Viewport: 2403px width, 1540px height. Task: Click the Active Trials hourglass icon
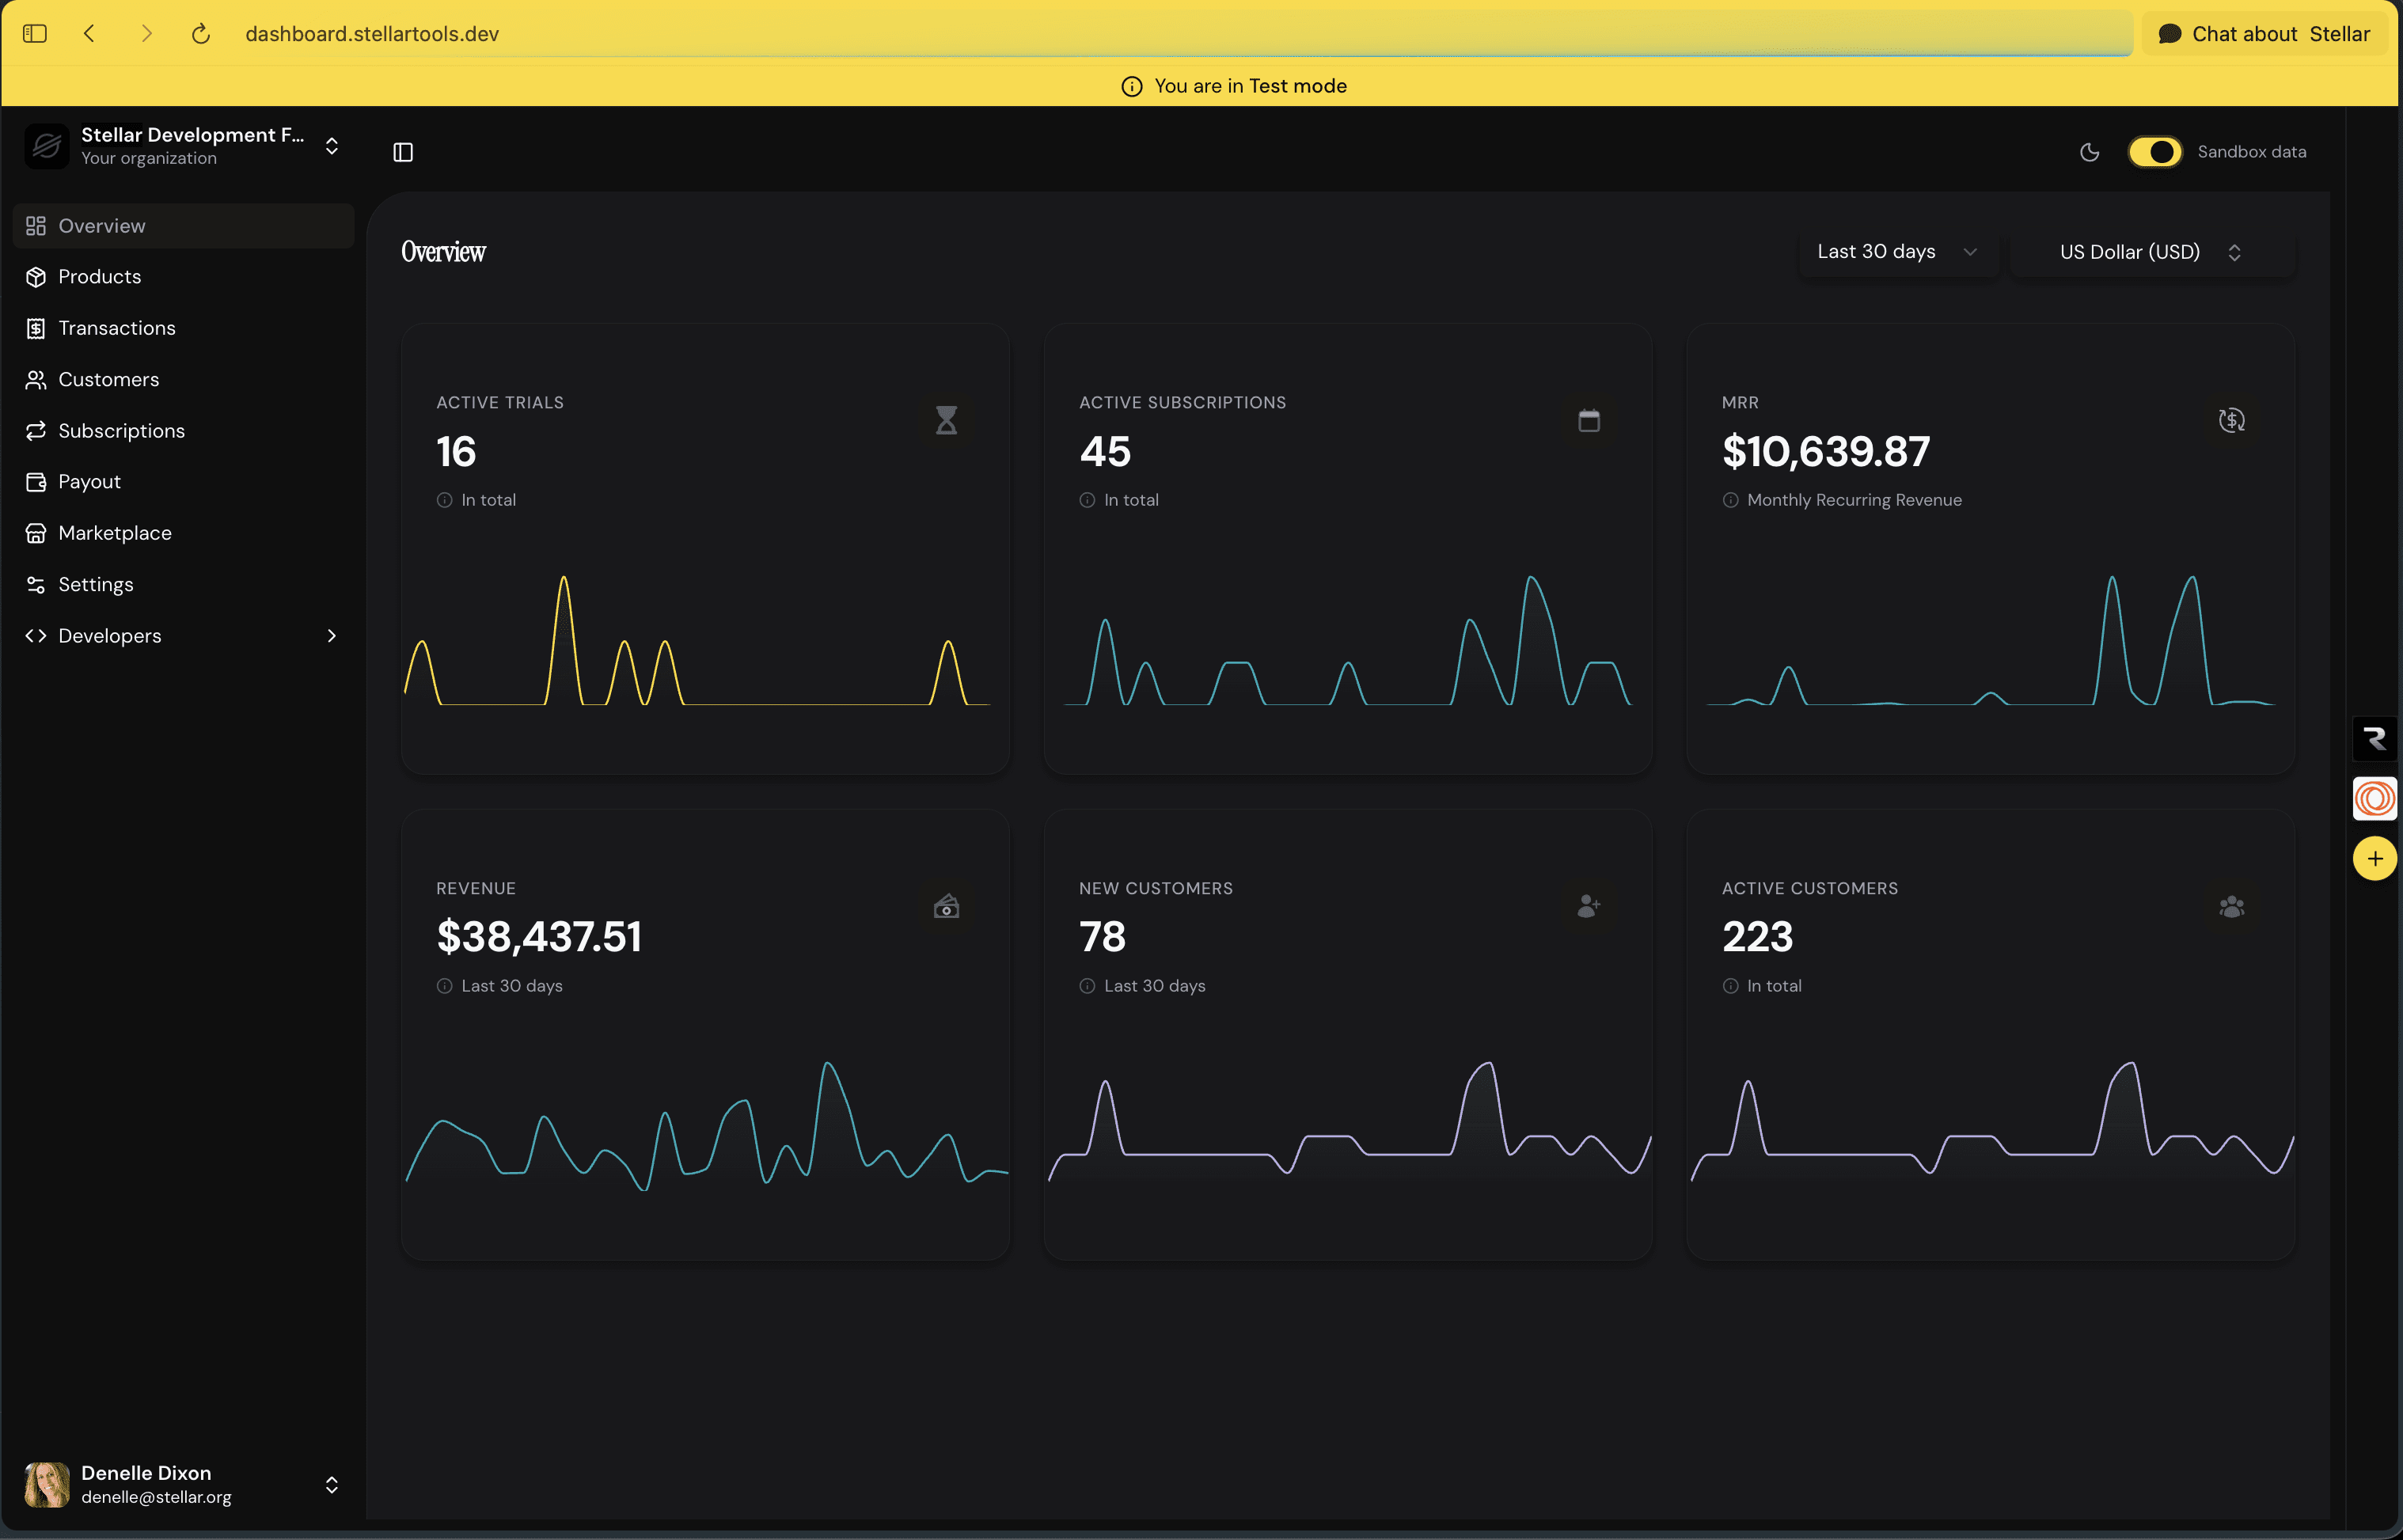[946, 420]
